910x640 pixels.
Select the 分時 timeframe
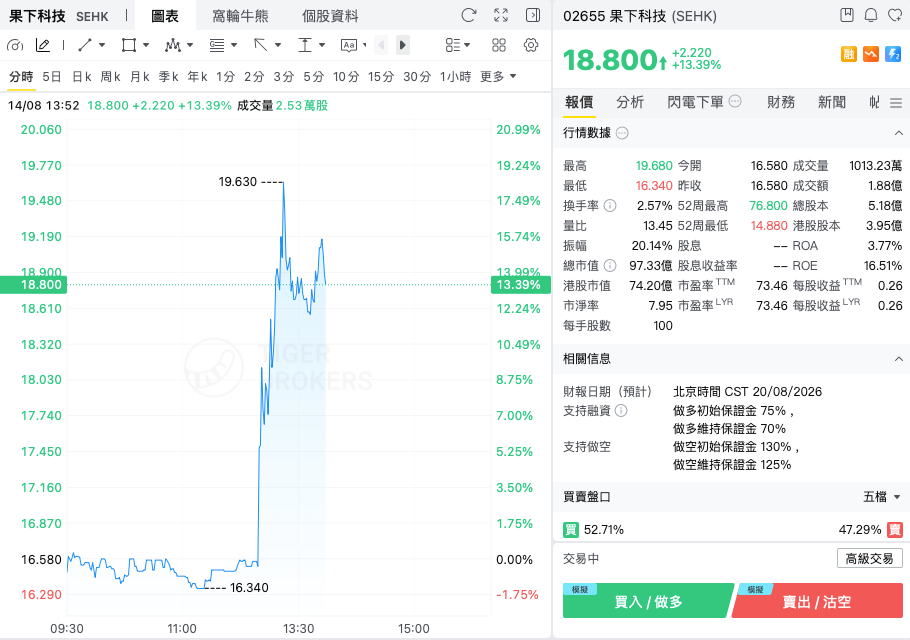(21, 77)
